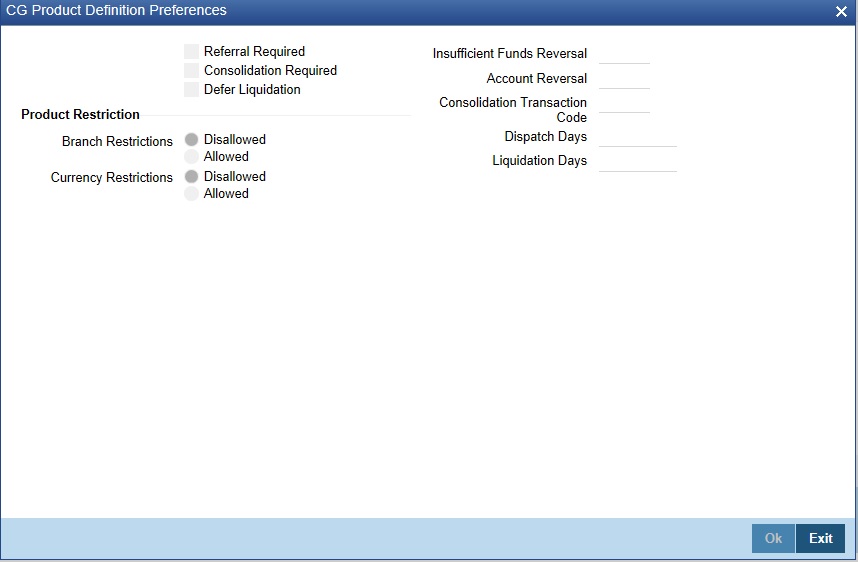This screenshot has width=858, height=562.
Task: Choose Allowed for Currency Restrictions
Action: (192, 193)
